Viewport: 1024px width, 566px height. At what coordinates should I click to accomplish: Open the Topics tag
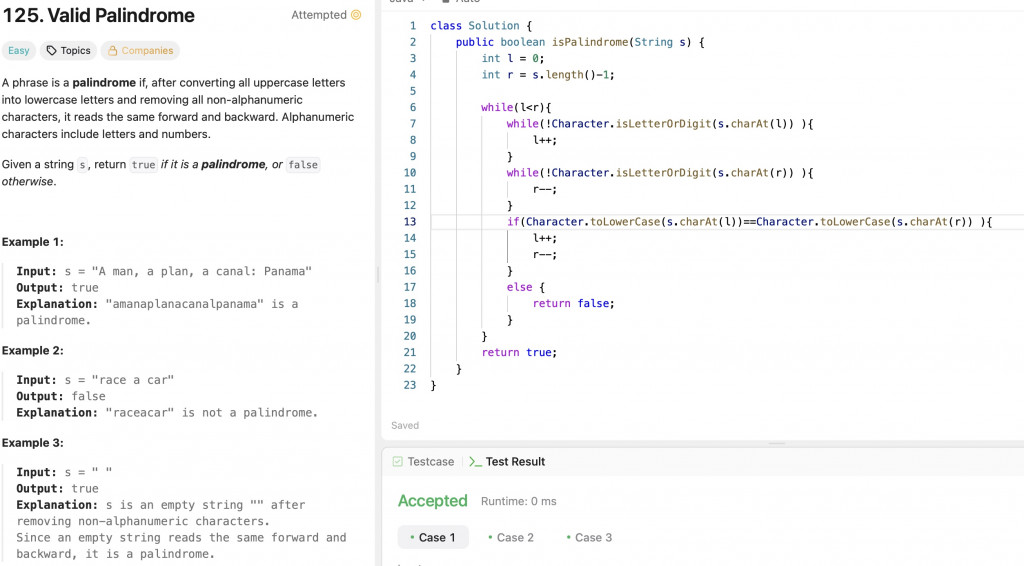[69, 50]
